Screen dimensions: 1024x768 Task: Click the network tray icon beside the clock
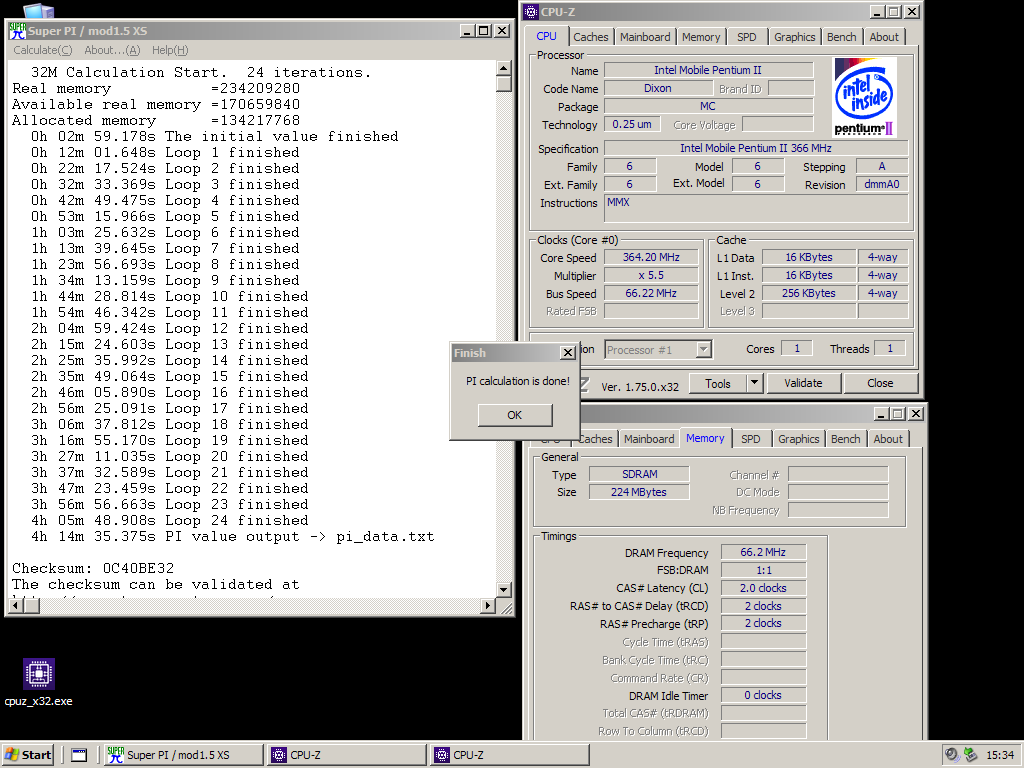970,755
